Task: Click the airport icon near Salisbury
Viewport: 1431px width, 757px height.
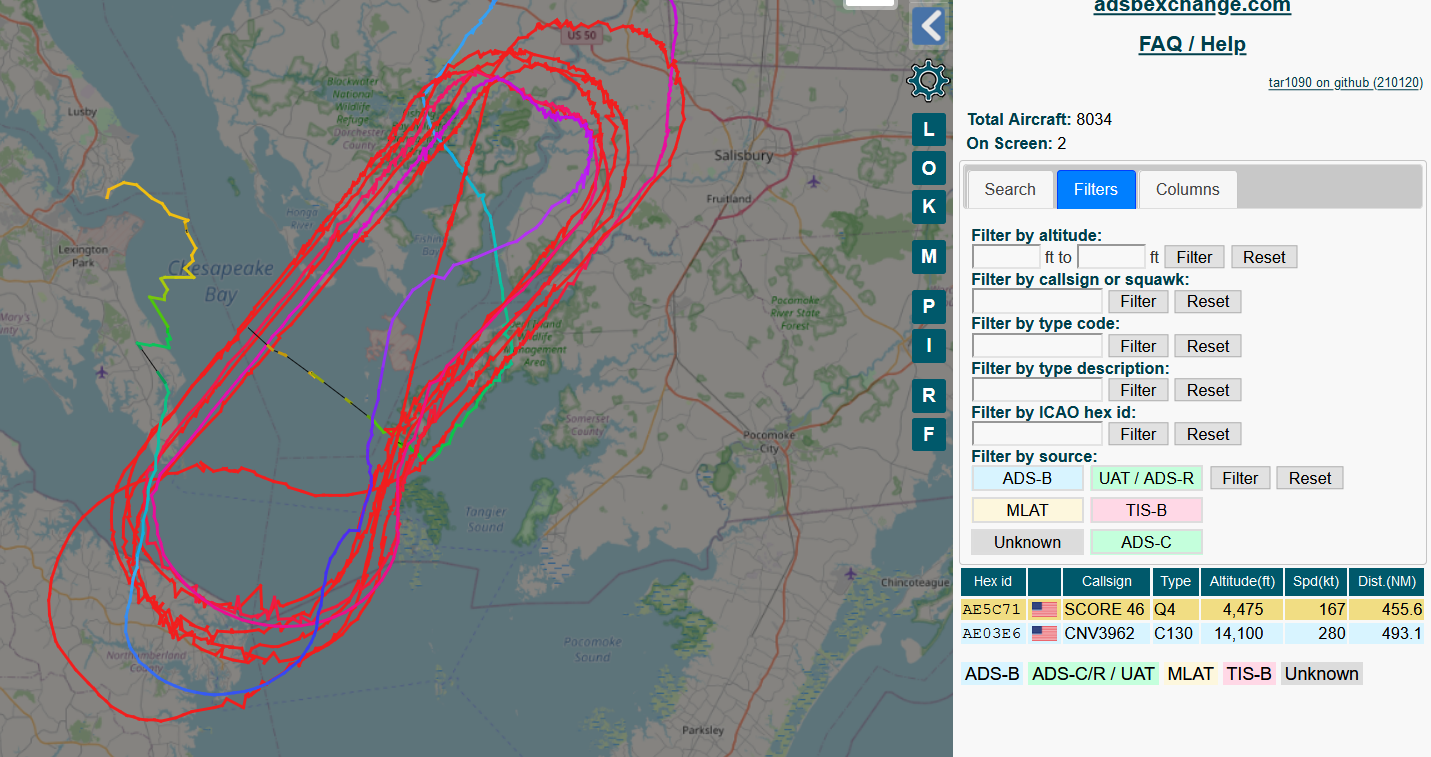Action: coord(815,182)
